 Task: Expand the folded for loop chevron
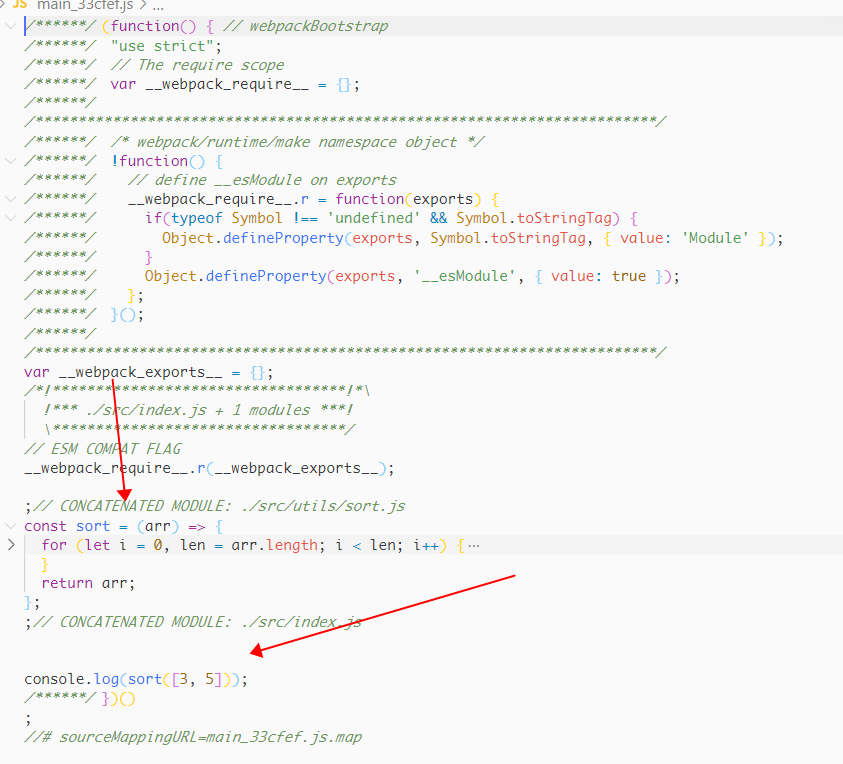[11, 545]
